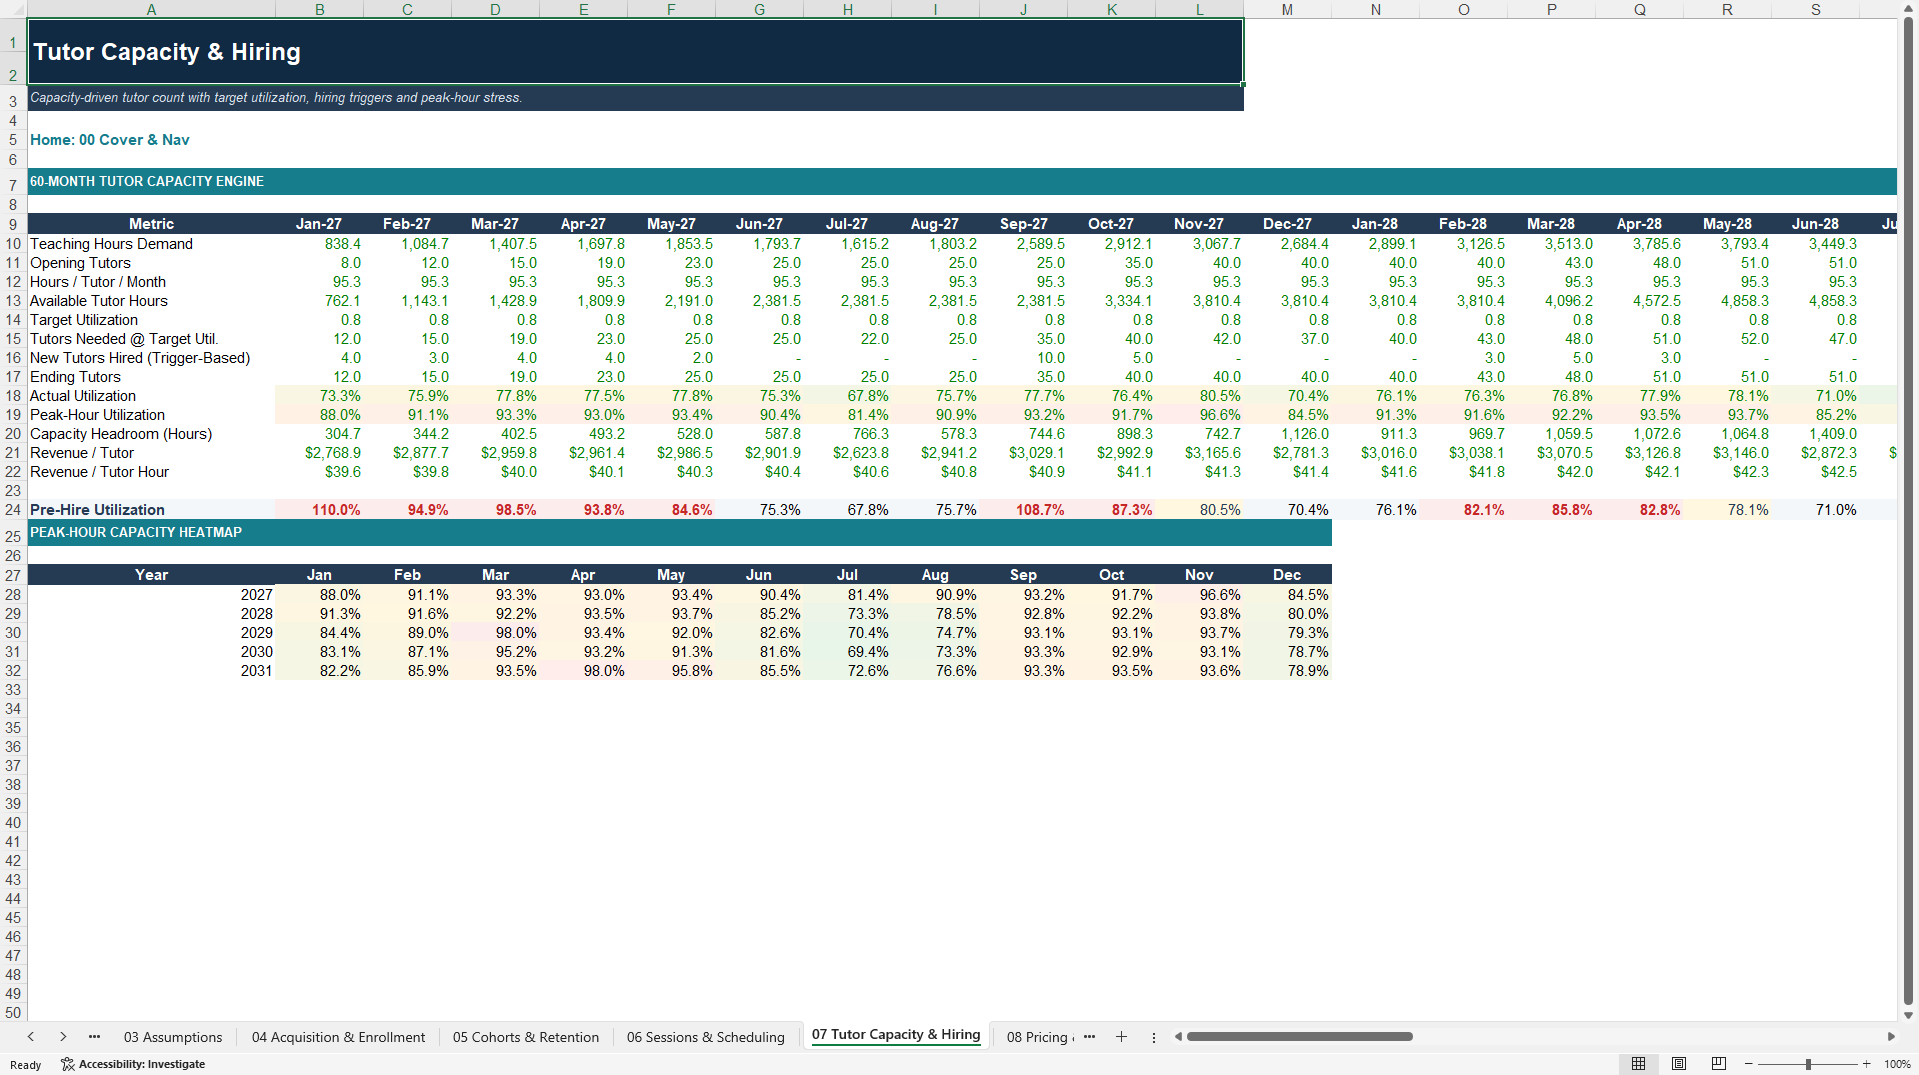Select the 60-MONTH TUTOR CAPACITY ENGINE header
Image resolution: width=1919 pixels, height=1075 pixels.
click(x=962, y=181)
